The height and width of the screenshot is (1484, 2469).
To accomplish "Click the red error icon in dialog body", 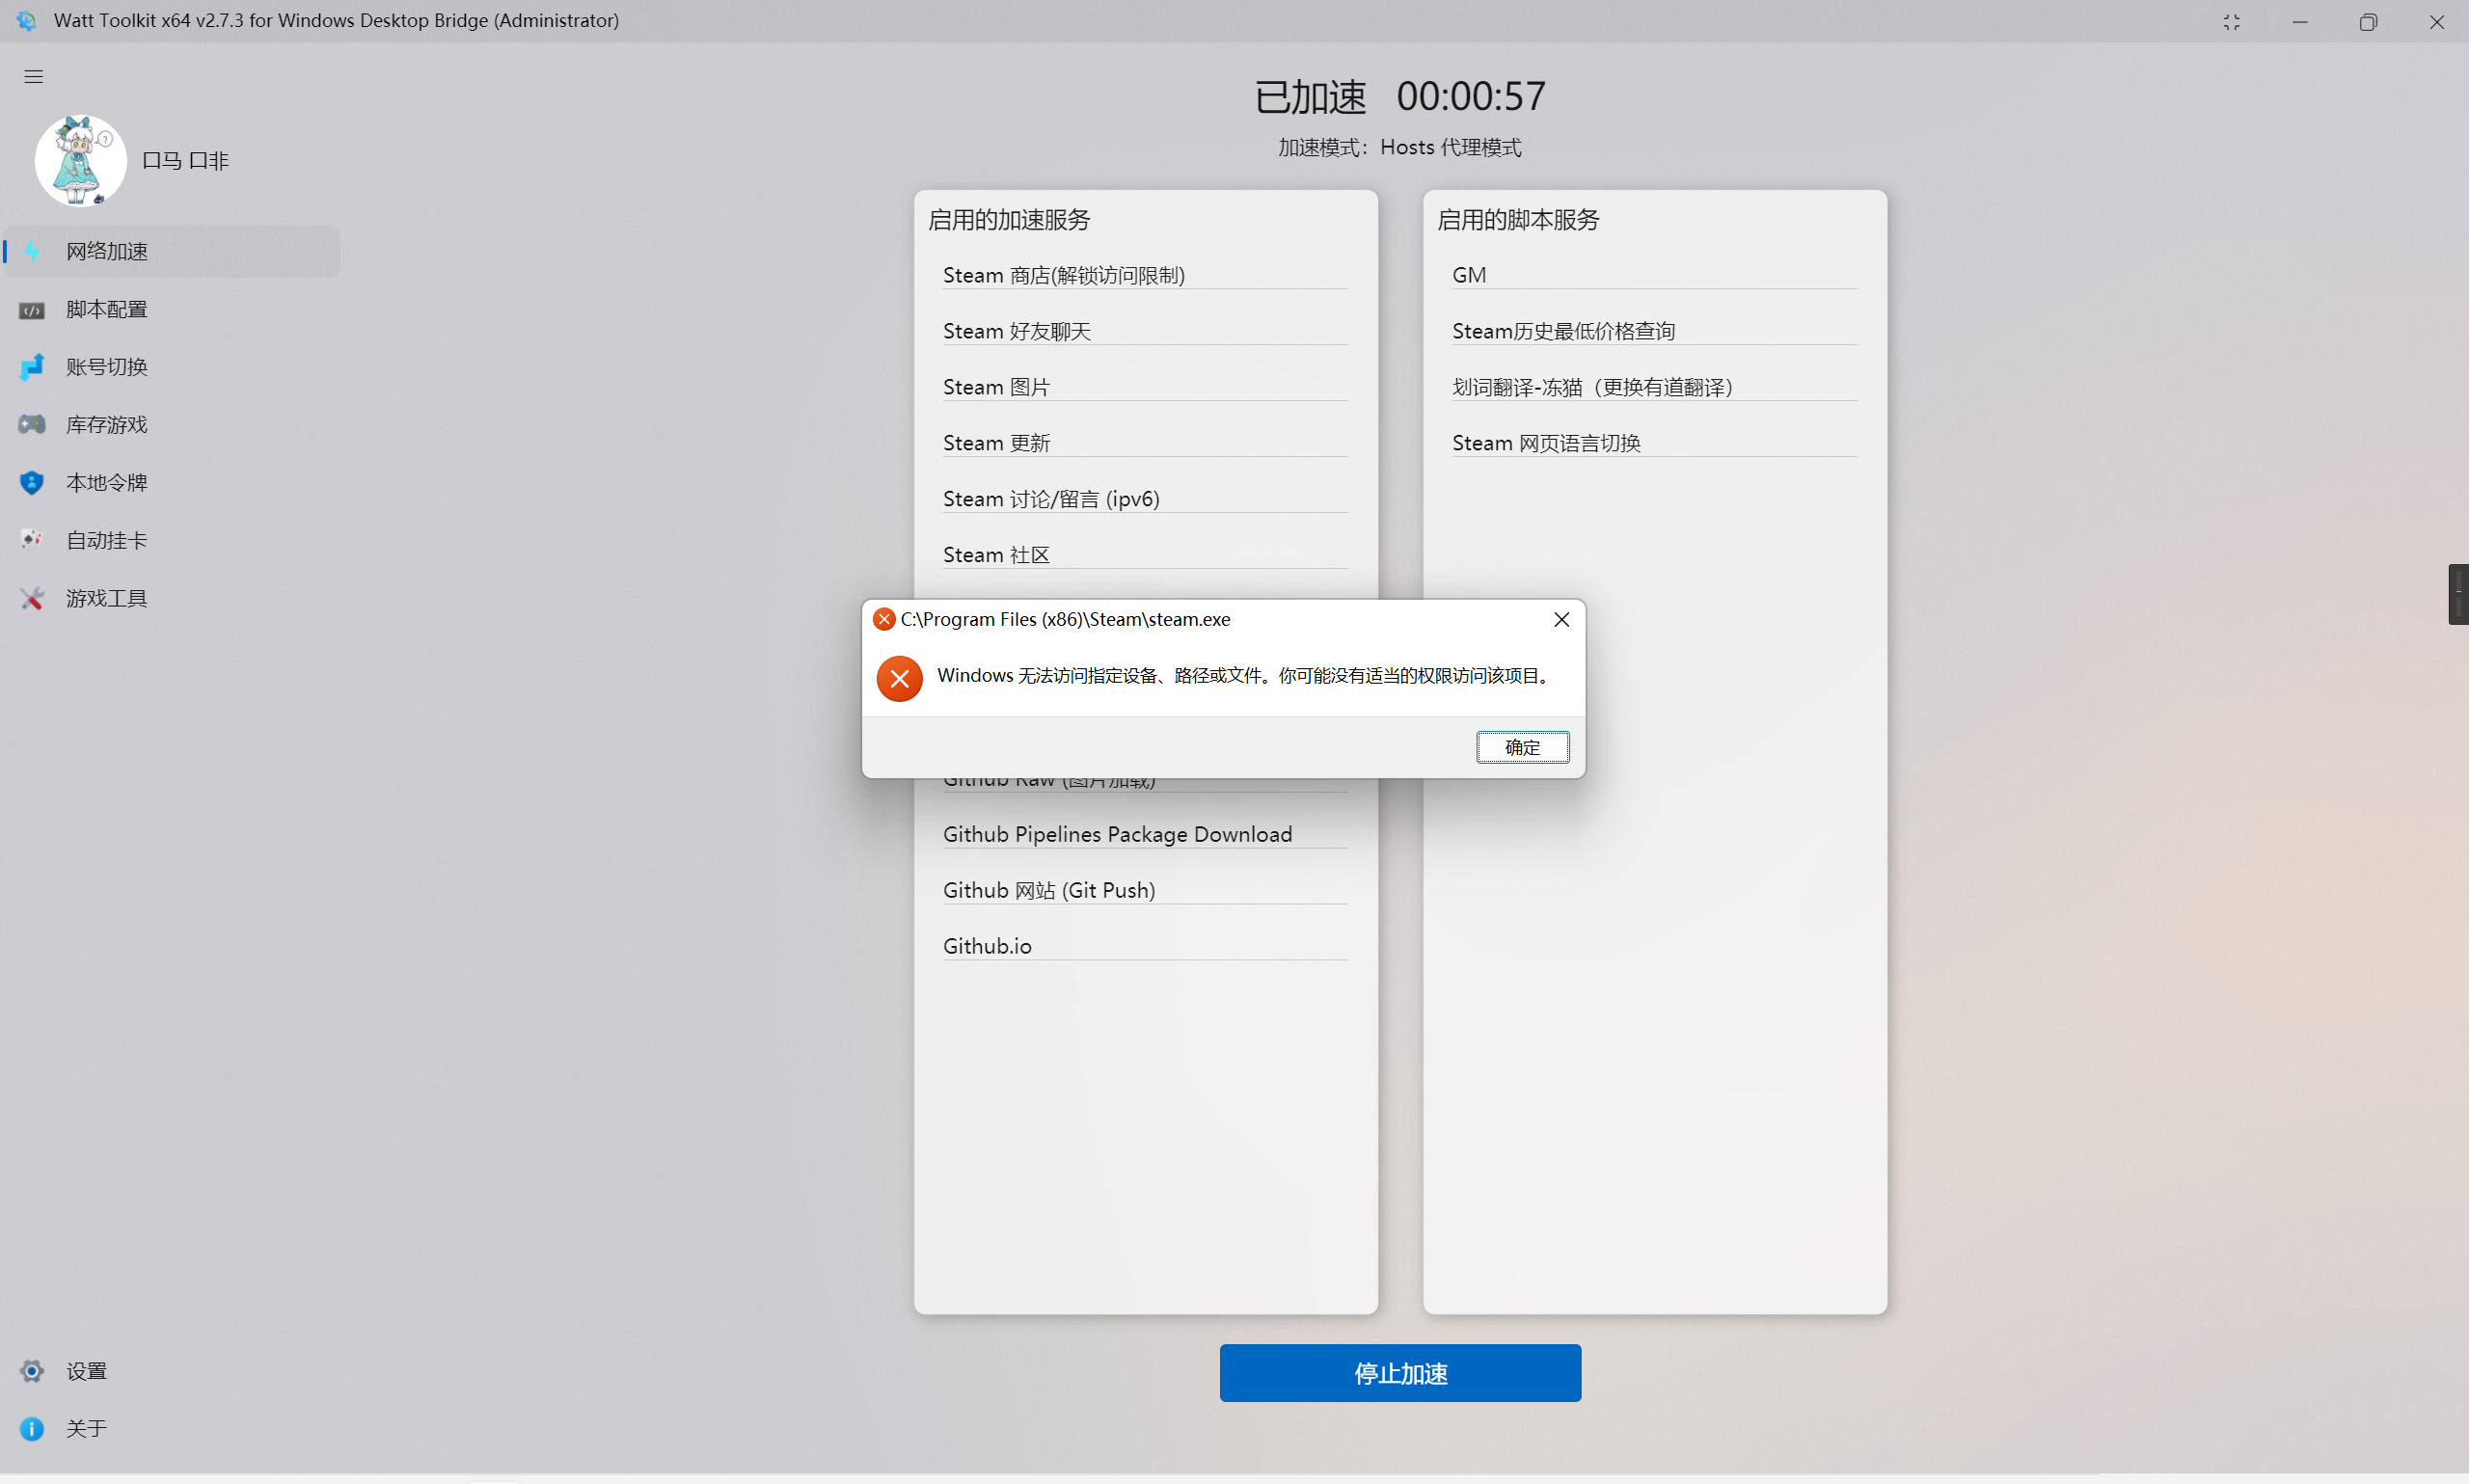I will coord(899,679).
